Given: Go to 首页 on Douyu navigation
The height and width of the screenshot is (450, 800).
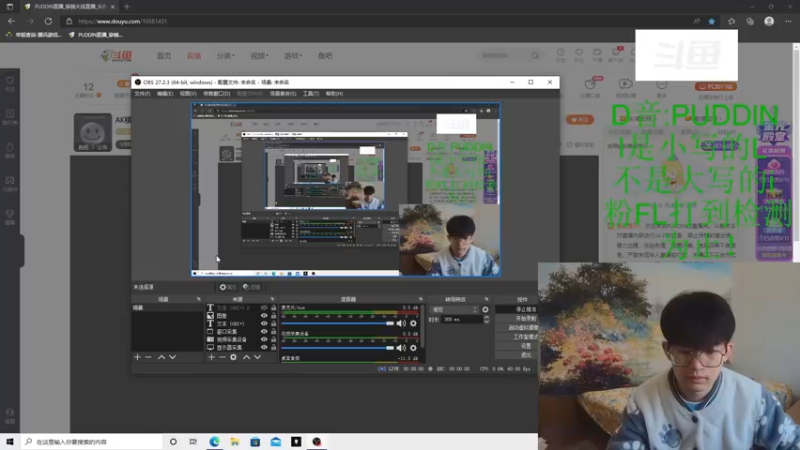Looking at the screenshot, I should (x=164, y=56).
